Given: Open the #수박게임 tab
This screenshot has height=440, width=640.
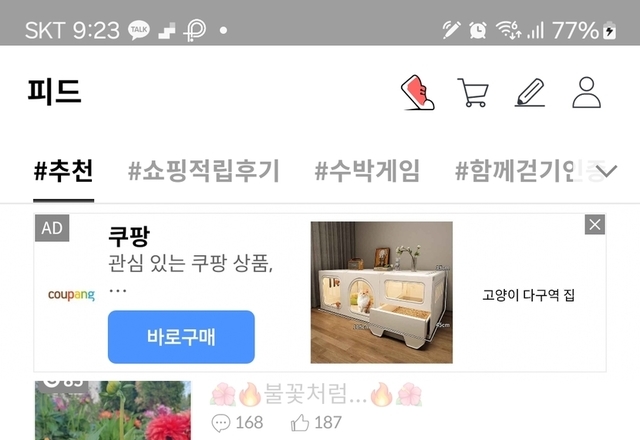Looking at the screenshot, I should point(367,171).
